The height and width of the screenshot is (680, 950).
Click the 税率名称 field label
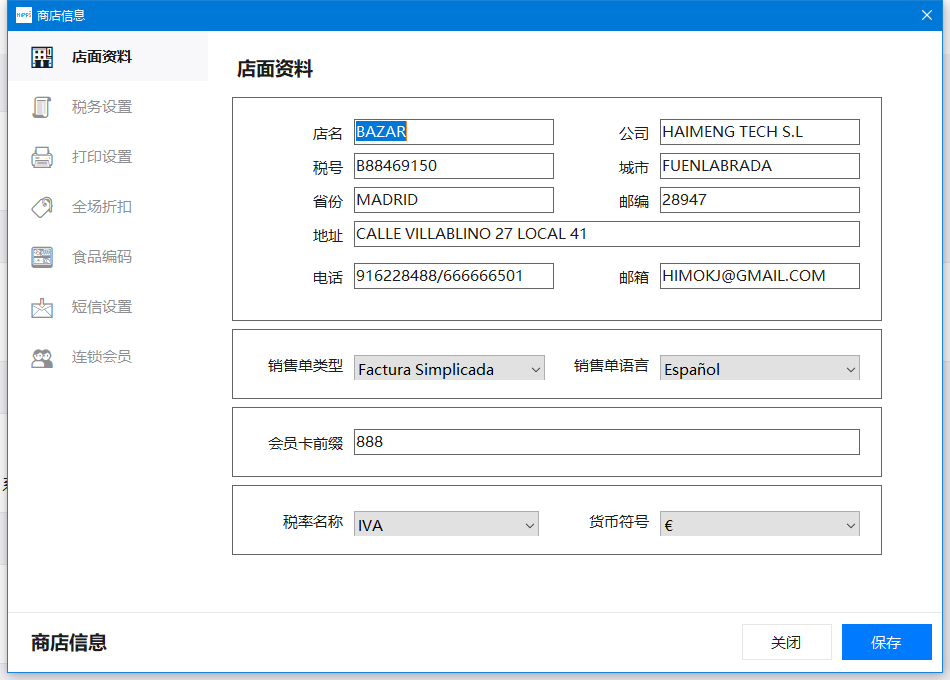tap(313, 522)
